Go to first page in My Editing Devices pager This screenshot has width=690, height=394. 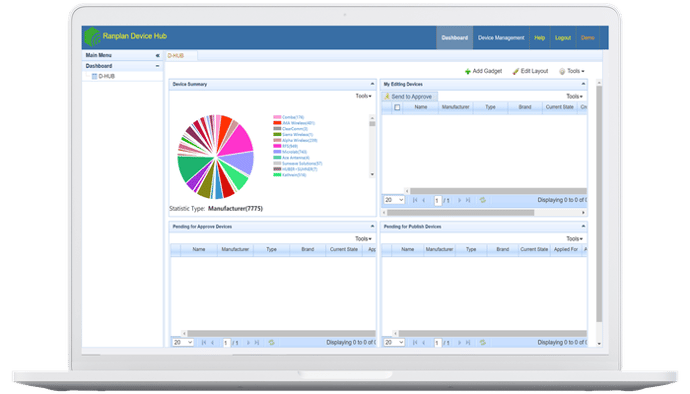pos(415,200)
